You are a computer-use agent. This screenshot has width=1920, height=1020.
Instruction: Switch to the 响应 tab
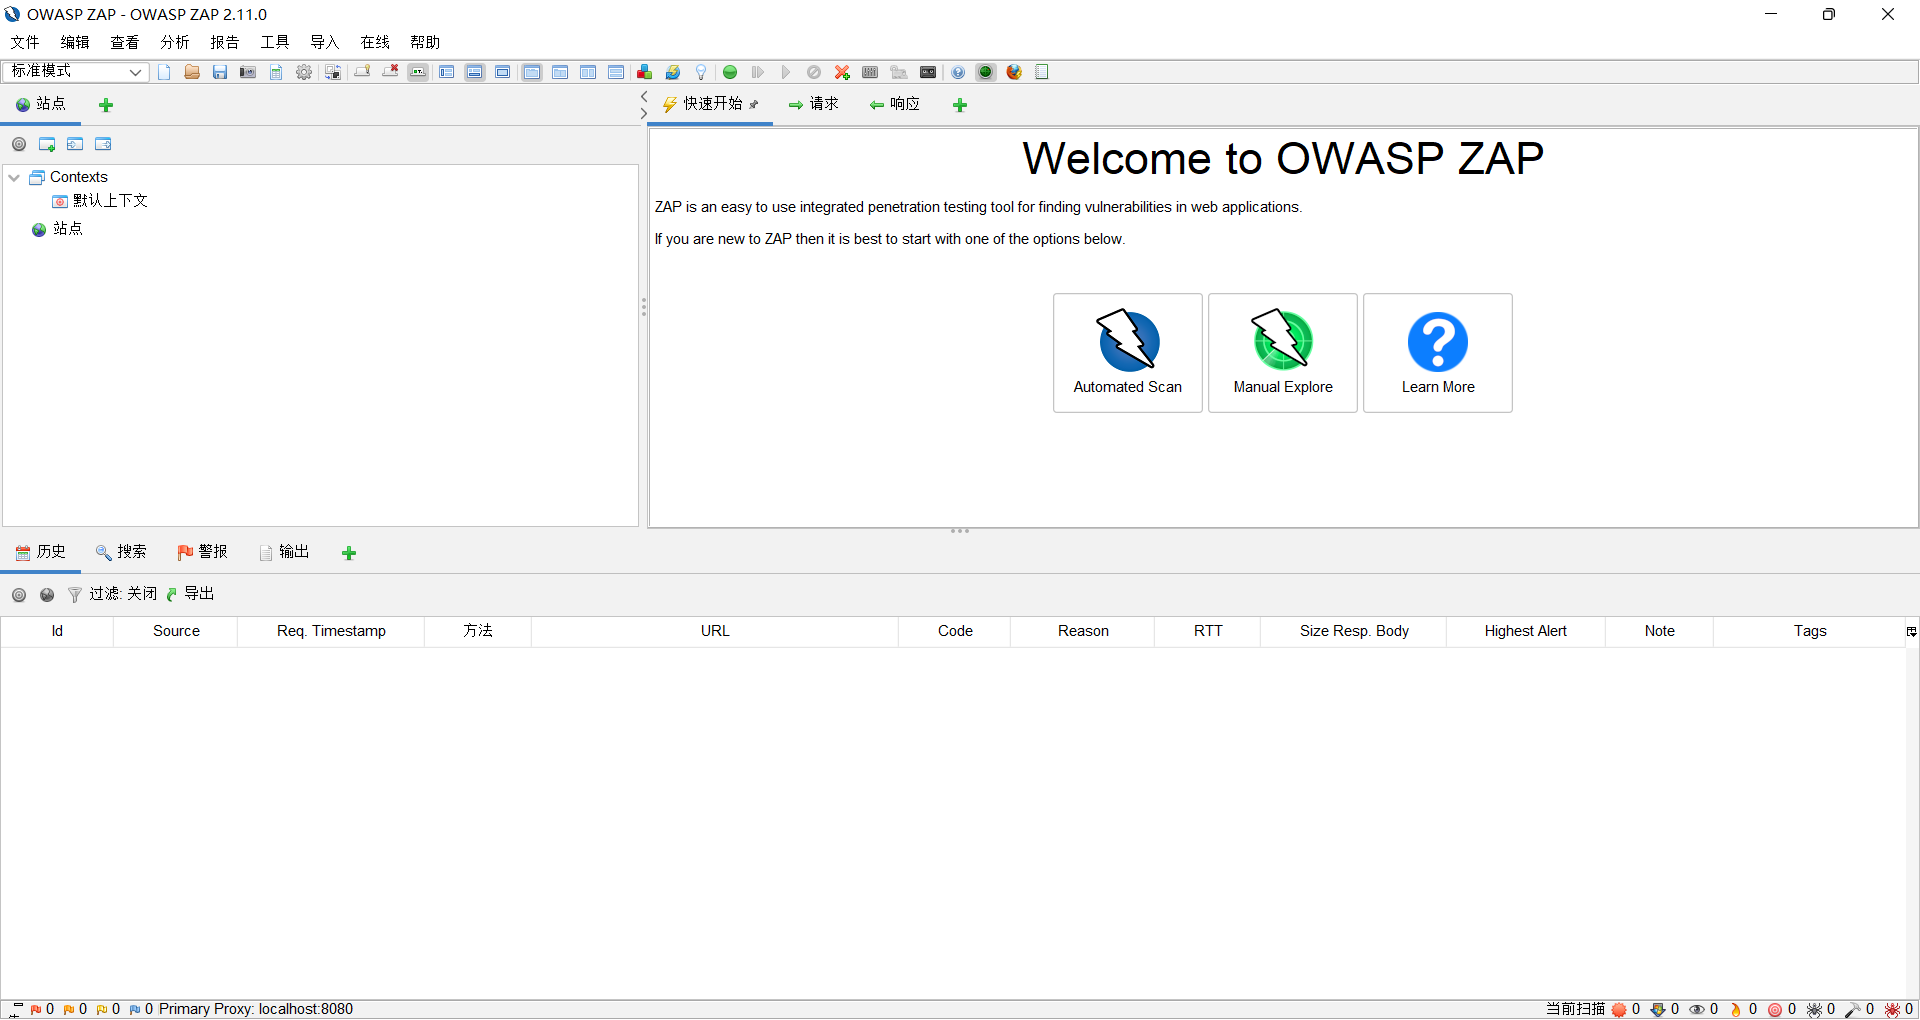[895, 104]
